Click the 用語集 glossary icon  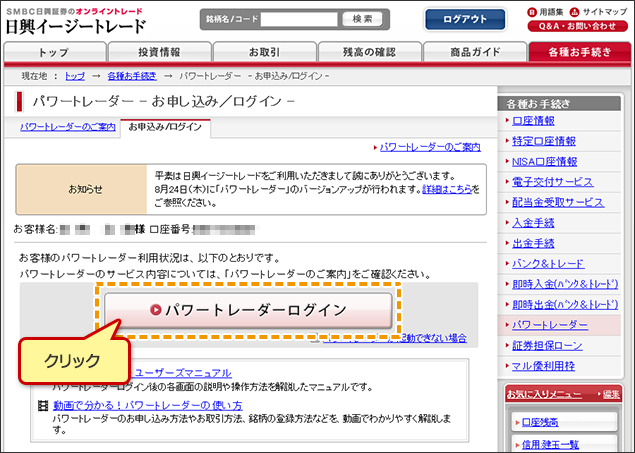coord(530,12)
